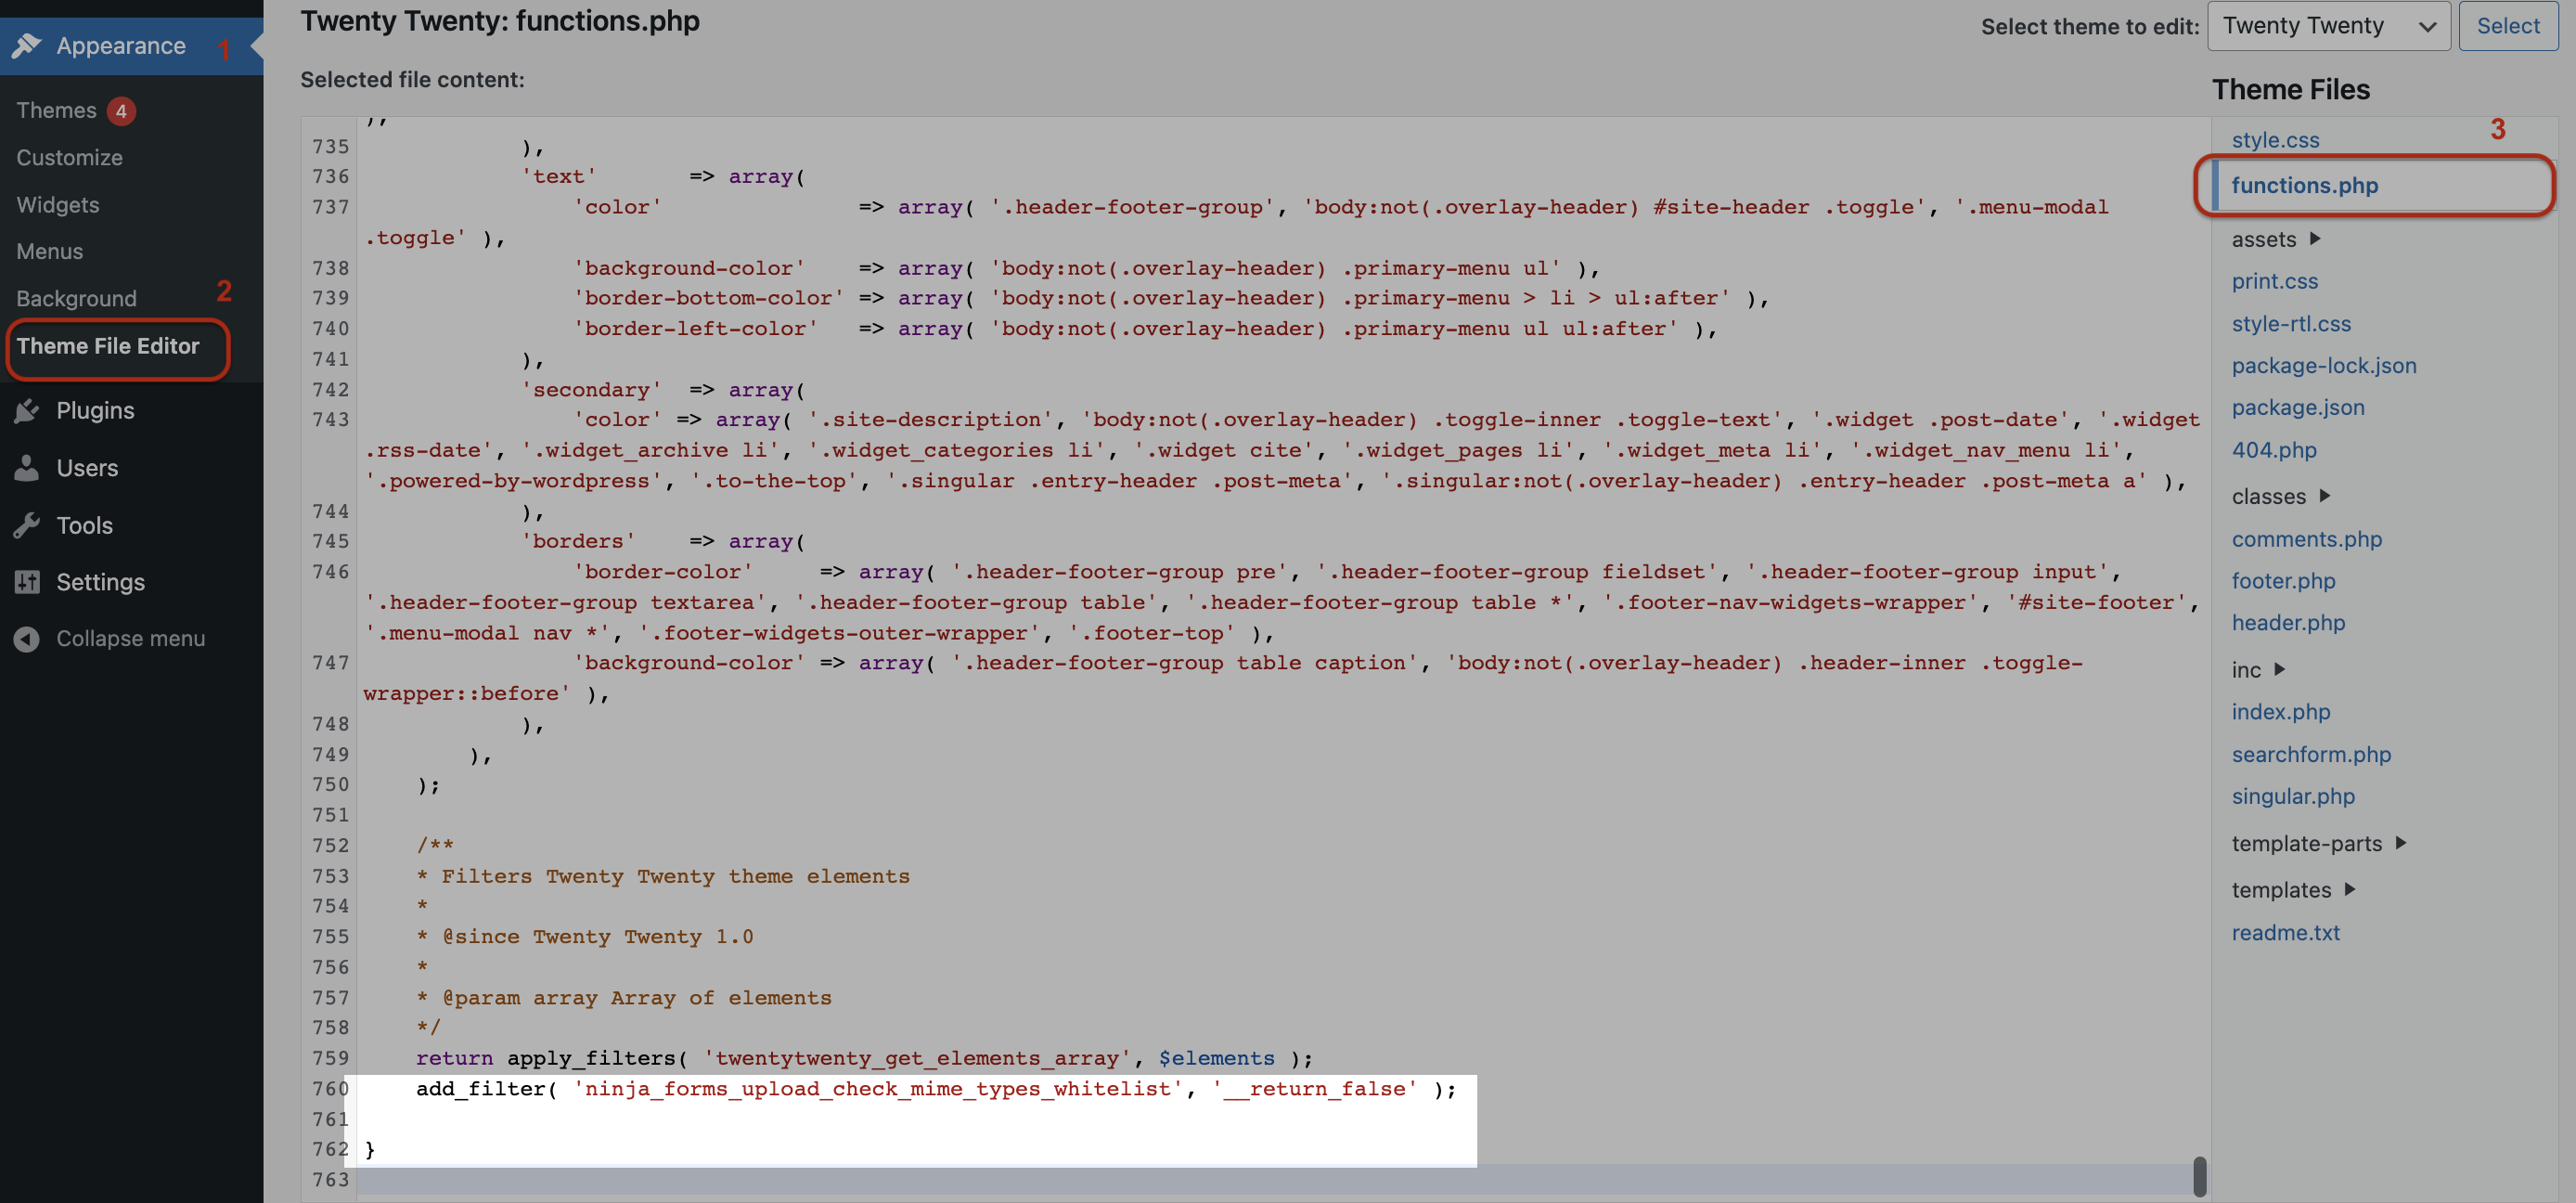Click the Users person icon
The width and height of the screenshot is (2576, 1203).
tap(27, 467)
